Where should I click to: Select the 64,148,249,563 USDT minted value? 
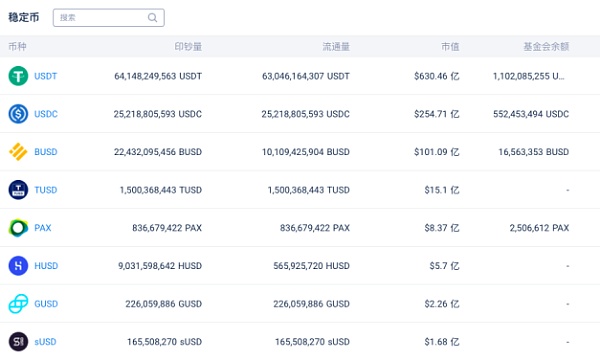pyautogui.click(x=158, y=76)
